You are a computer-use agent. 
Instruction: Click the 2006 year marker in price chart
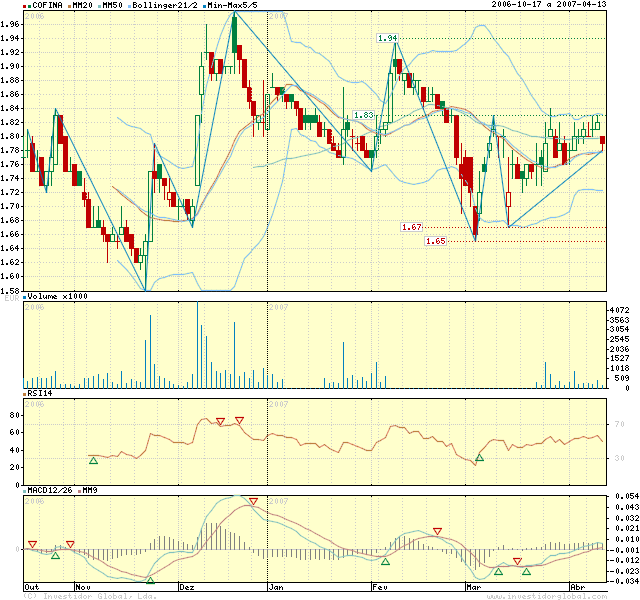point(34,16)
